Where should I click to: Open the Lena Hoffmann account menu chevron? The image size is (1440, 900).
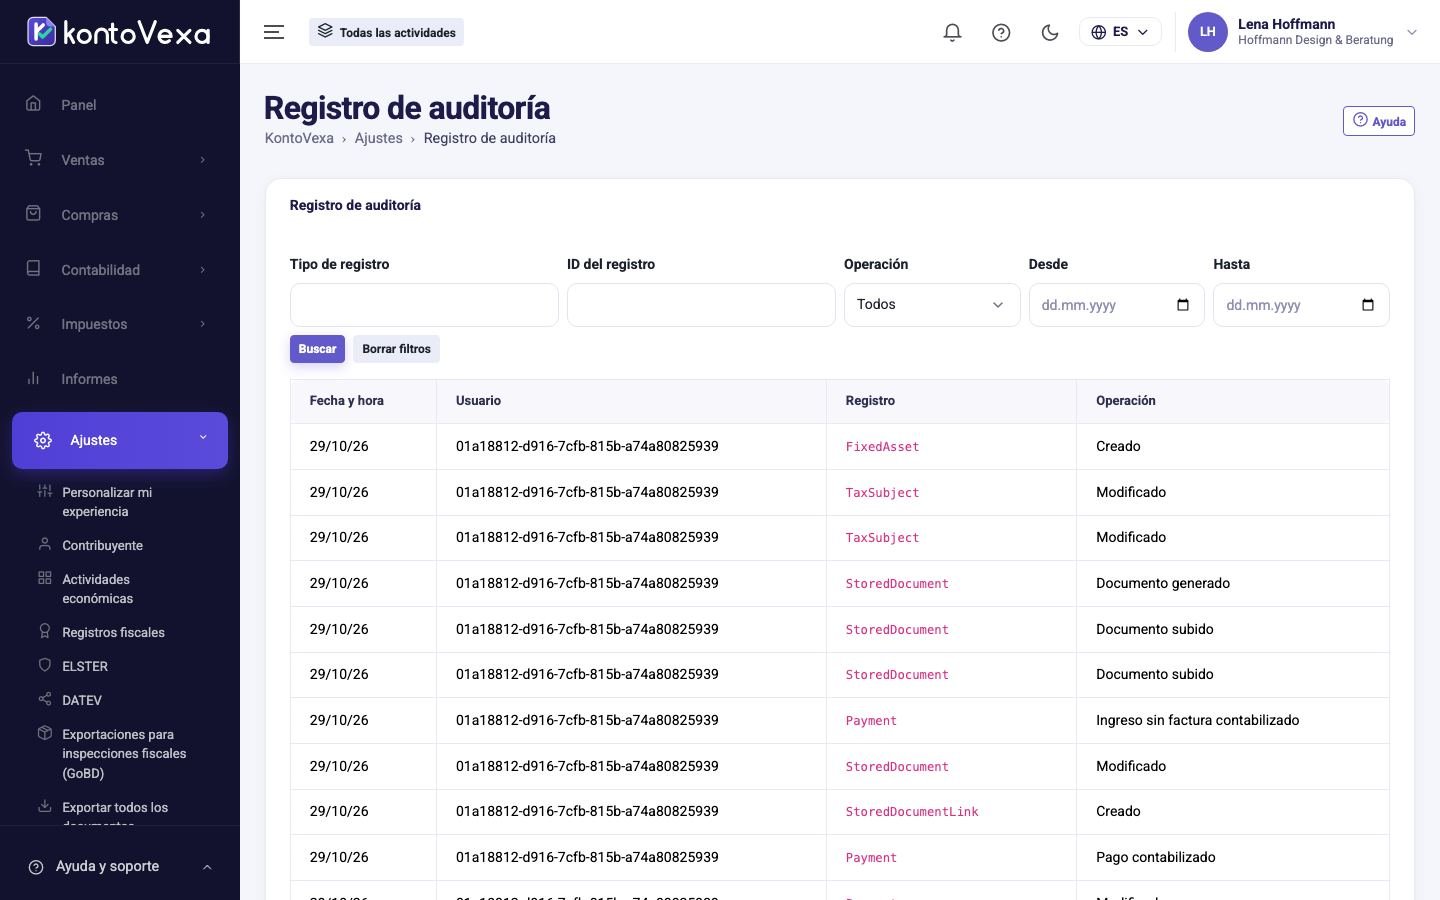[1412, 32]
